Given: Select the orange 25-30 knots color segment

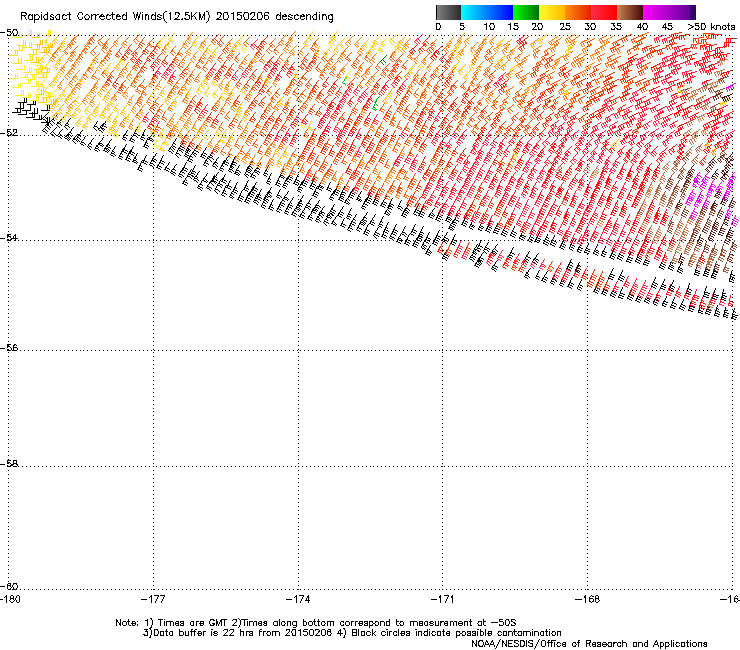Looking at the screenshot, I should tap(578, 12).
